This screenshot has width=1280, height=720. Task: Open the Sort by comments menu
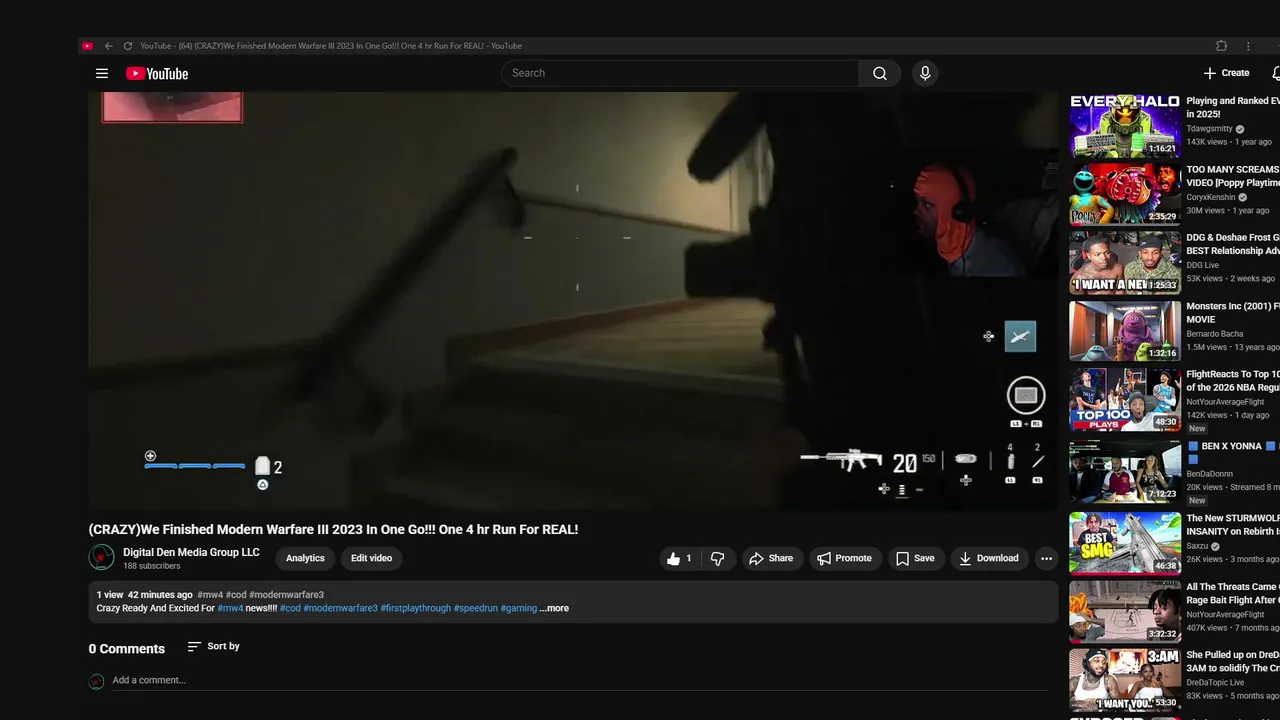[214, 647]
